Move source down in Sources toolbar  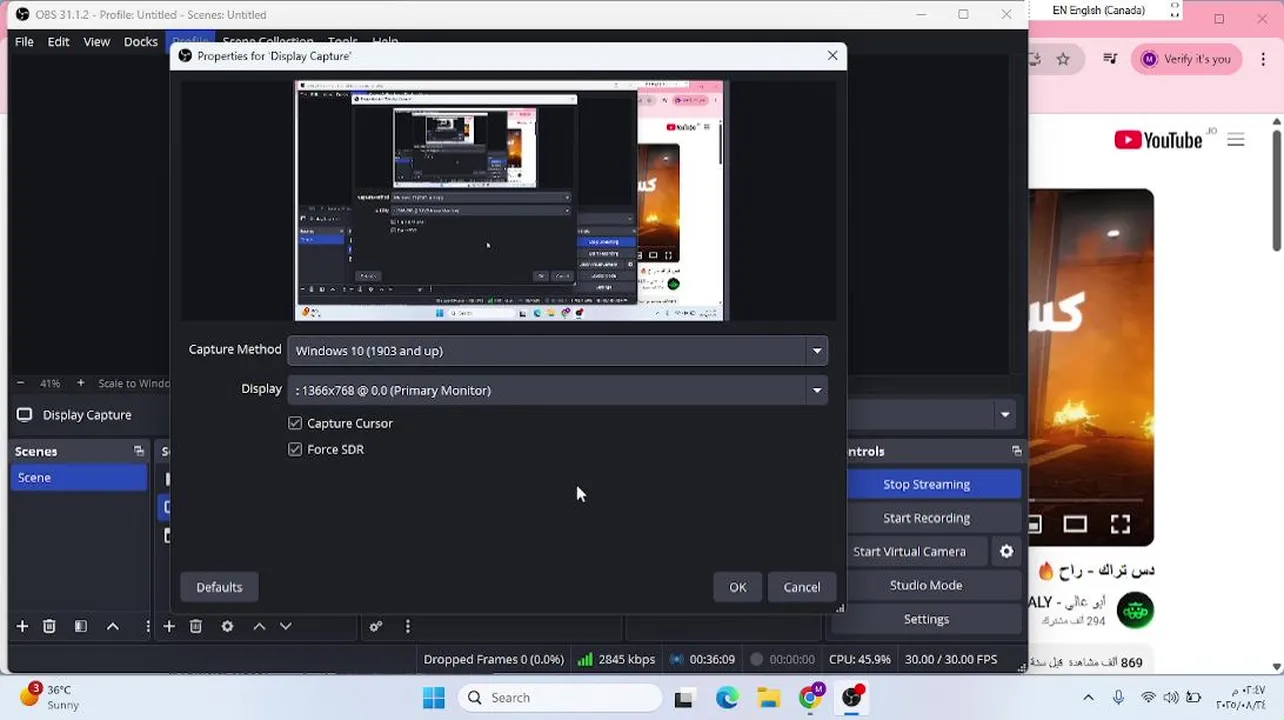click(x=286, y=626)
